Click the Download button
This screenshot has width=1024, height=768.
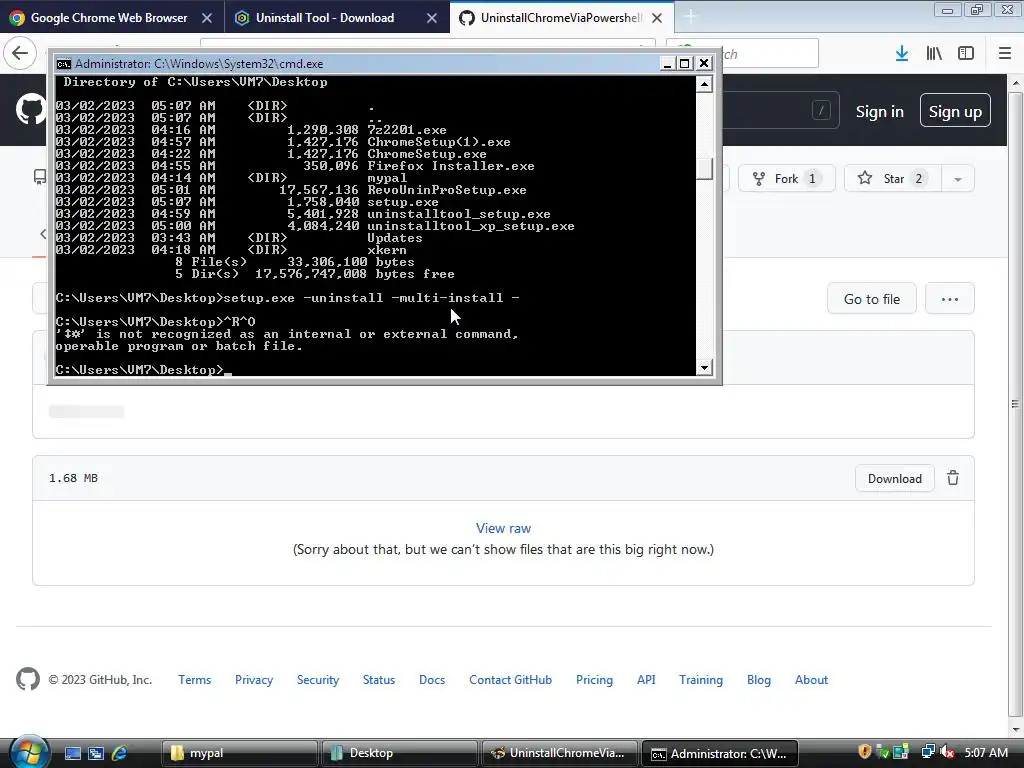(895, 479)
